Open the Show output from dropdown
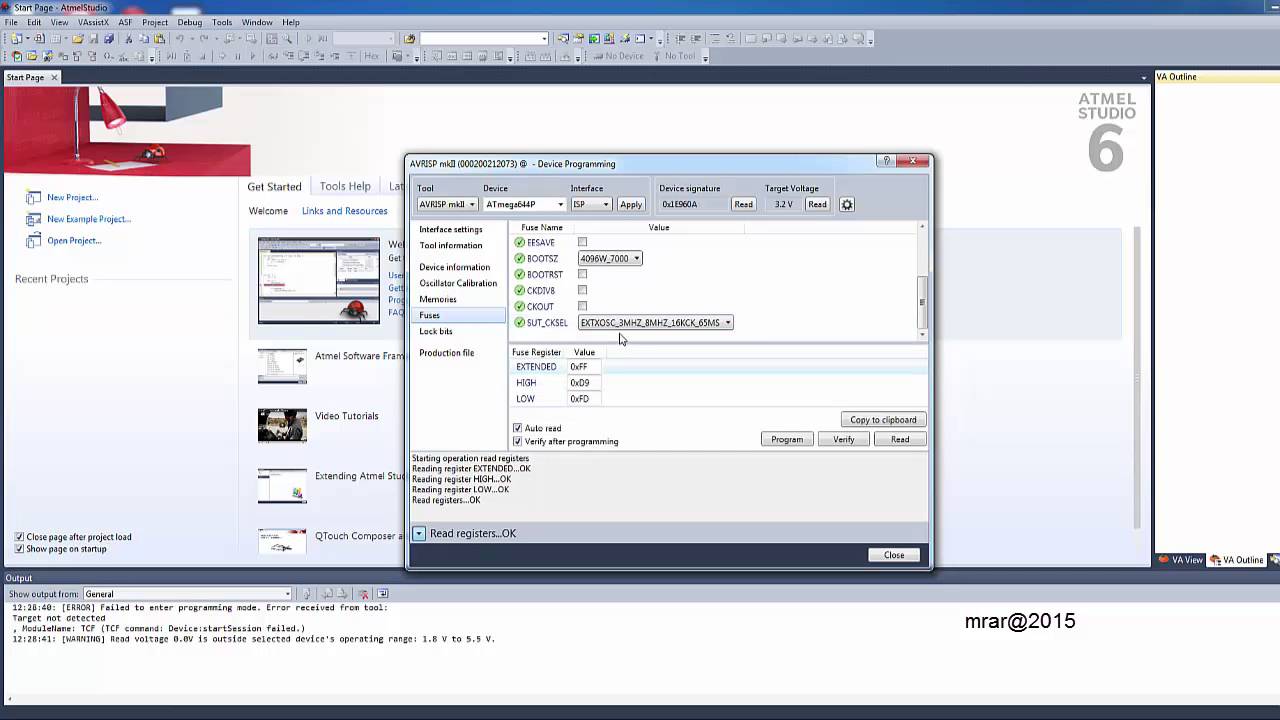1280x720 pixels. pyautogui.click(x=188, y=594)
